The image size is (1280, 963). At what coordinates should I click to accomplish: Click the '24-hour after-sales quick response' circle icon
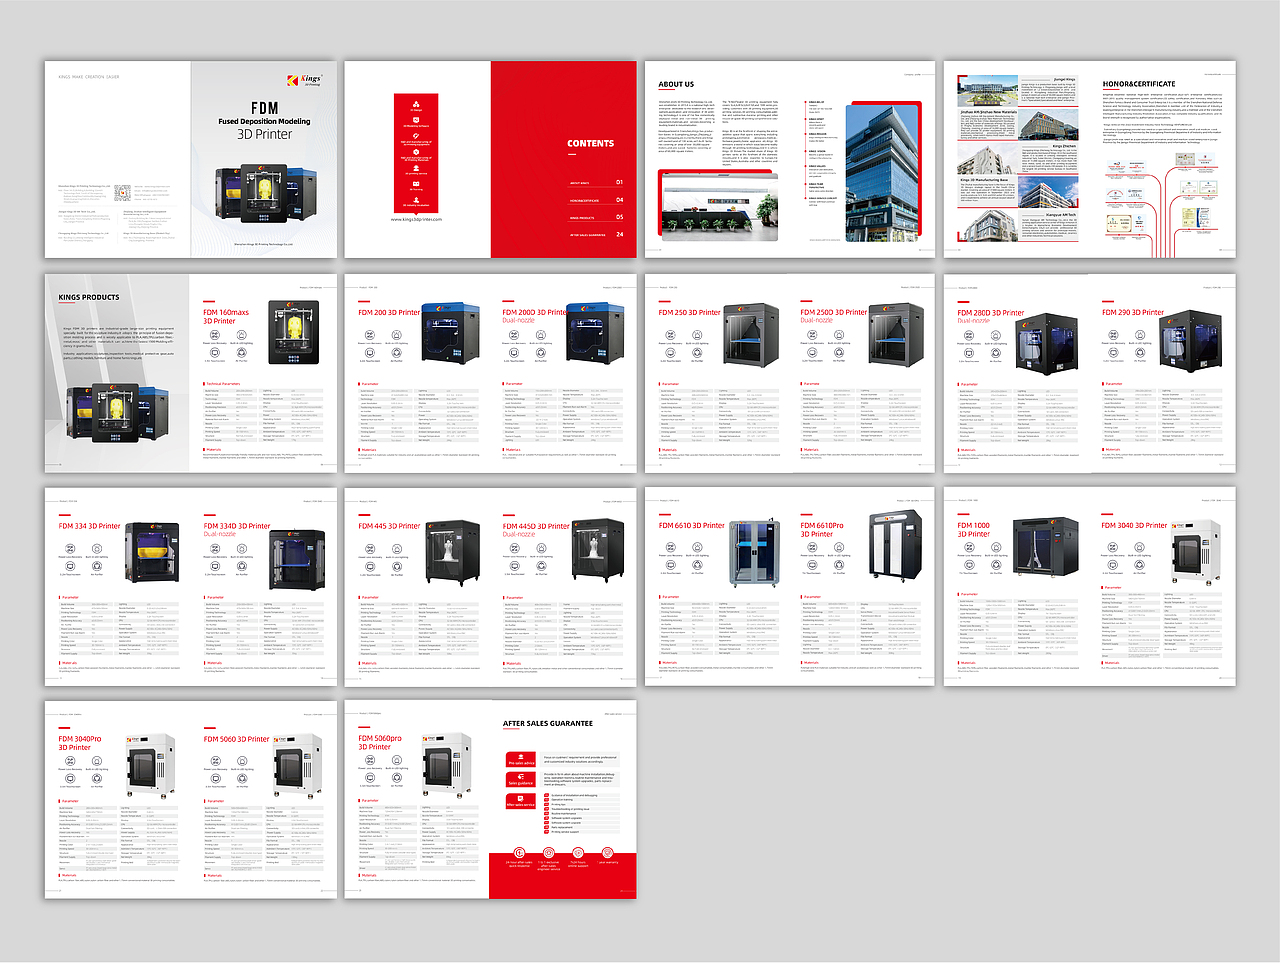[x=518, y=853]
